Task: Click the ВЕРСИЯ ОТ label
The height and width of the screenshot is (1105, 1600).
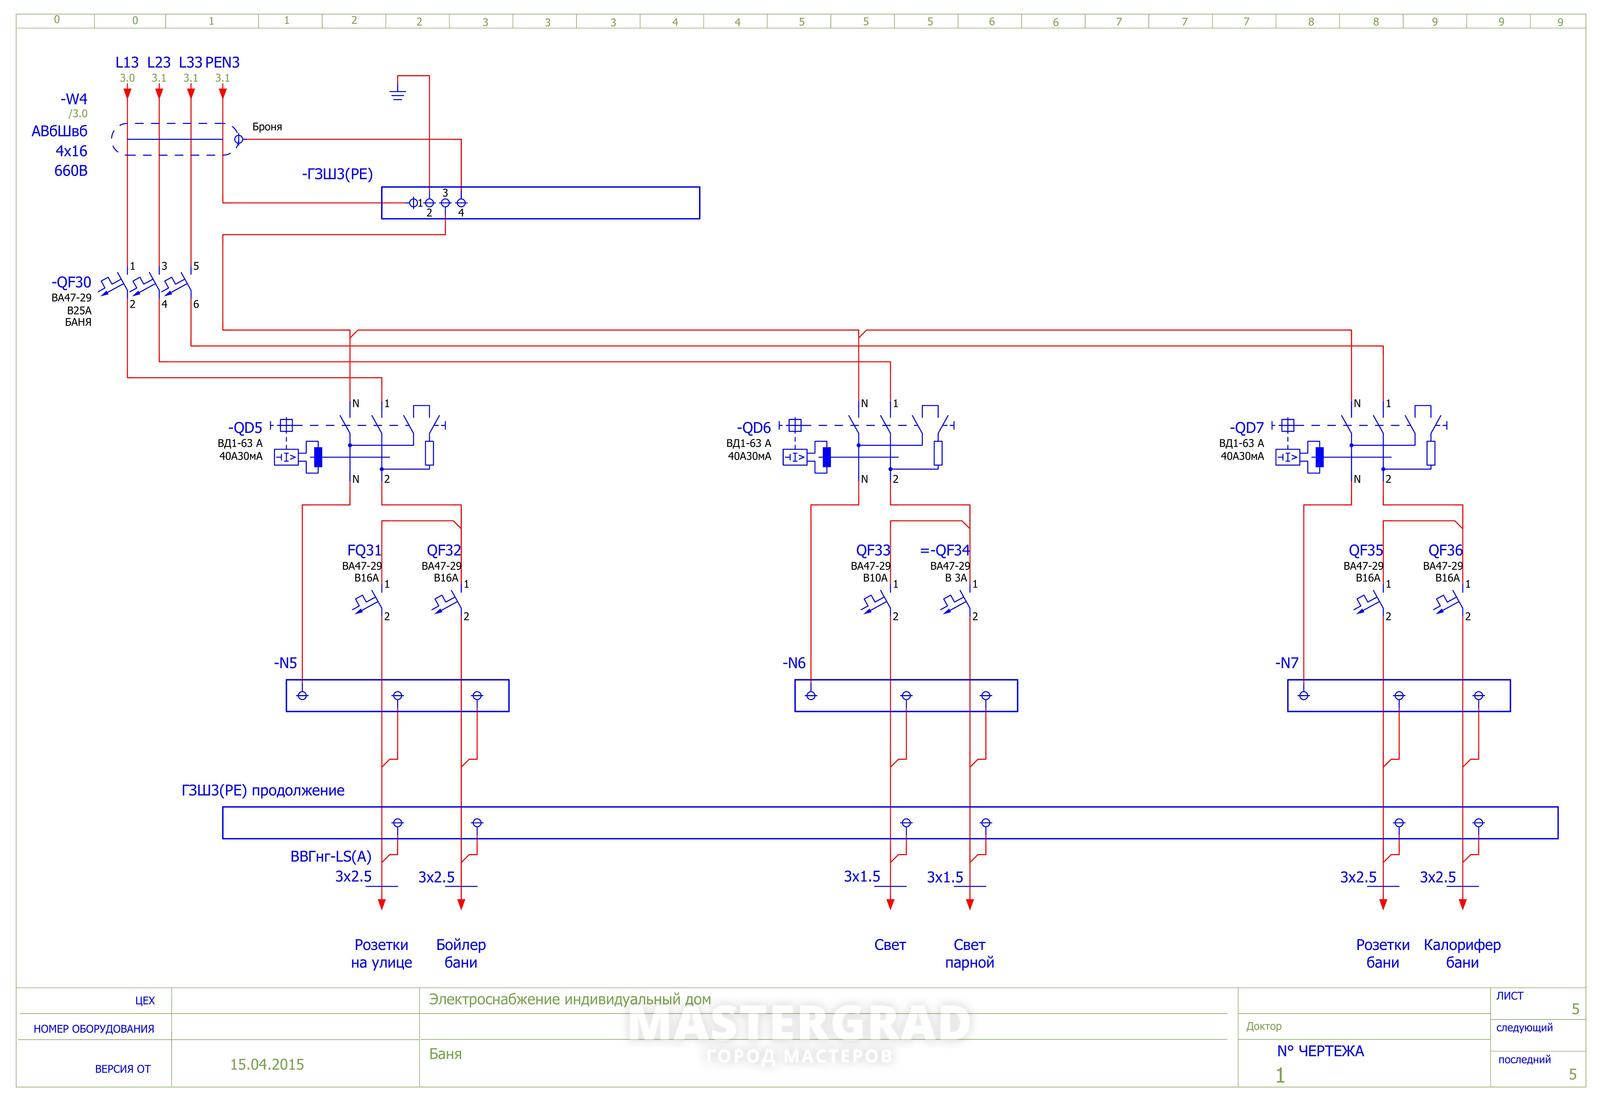Action: (123, 1069)
